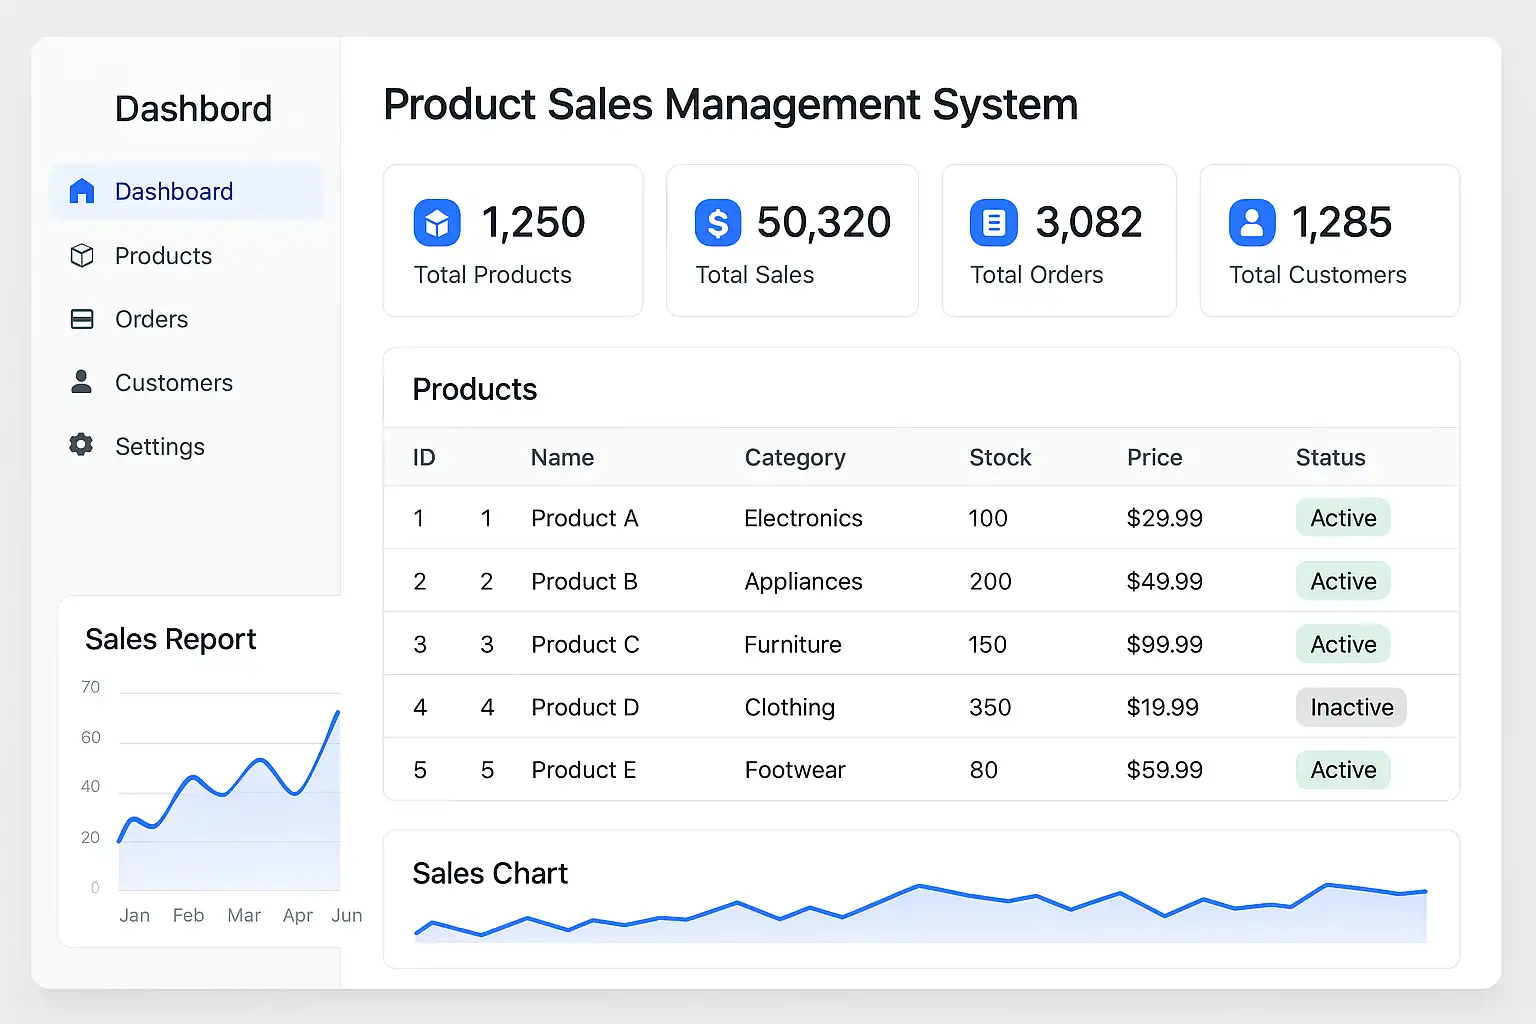Toggle Active status badge for Product E
This screenshot has width=1536, height=1024.
pyautogui.click(x=1343, y=770)
